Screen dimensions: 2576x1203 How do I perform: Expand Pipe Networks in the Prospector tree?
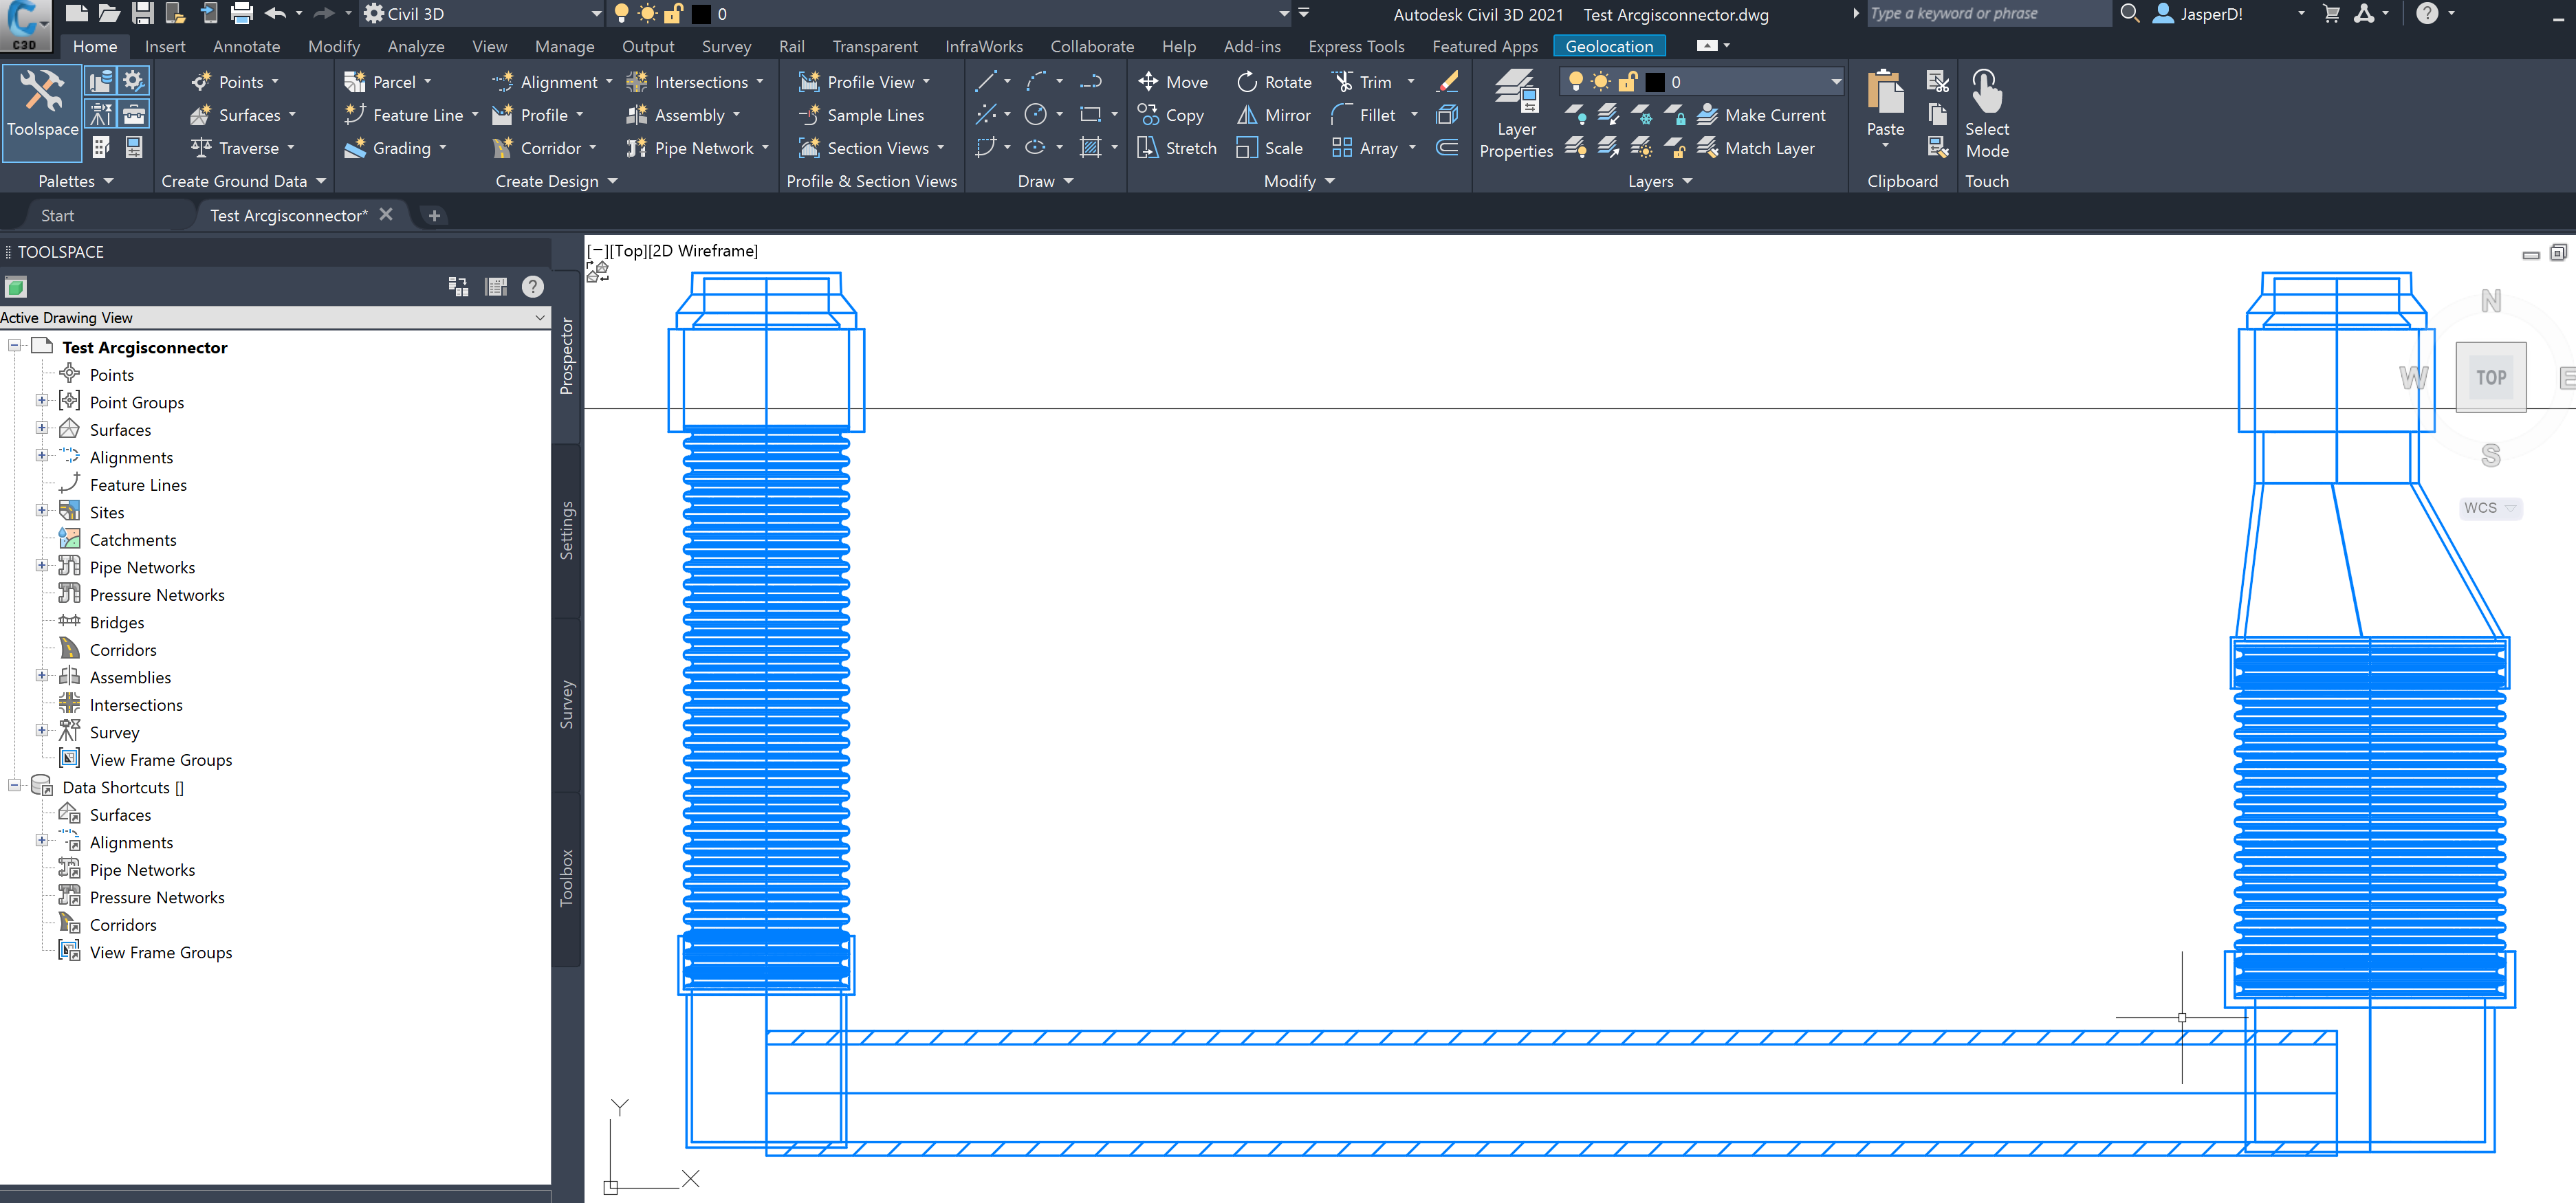pyautogui.click(x=42, y=566)
